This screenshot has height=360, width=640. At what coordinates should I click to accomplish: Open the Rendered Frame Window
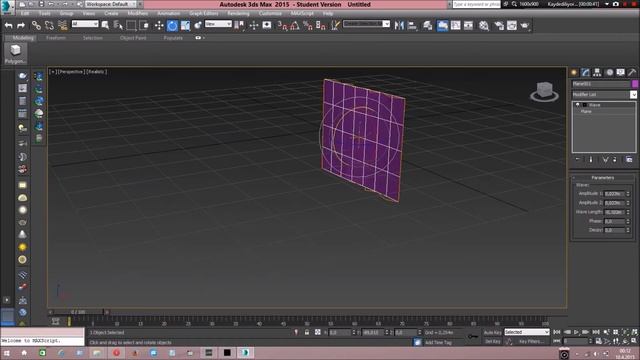point(512,25)
